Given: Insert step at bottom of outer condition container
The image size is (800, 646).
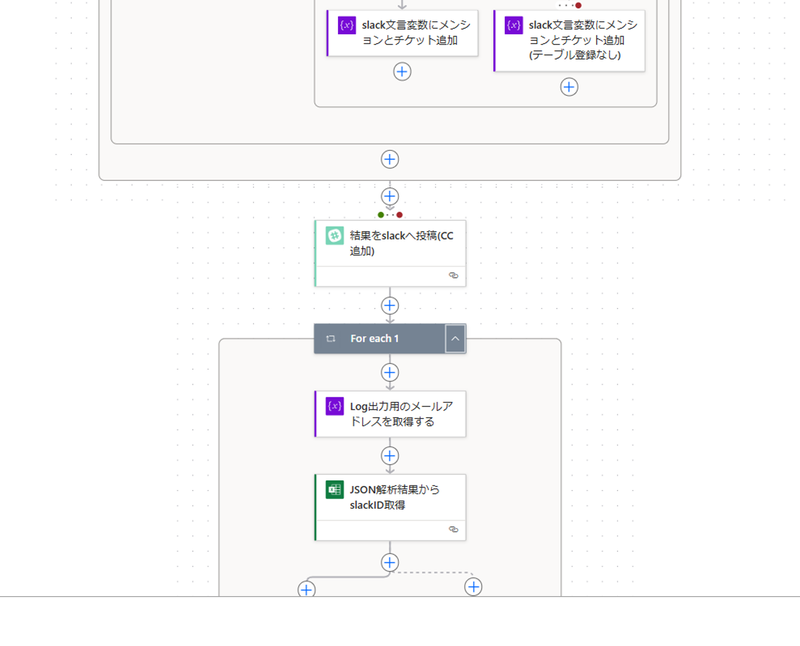Looking at the screenshot, I should [x=390, y=159].
